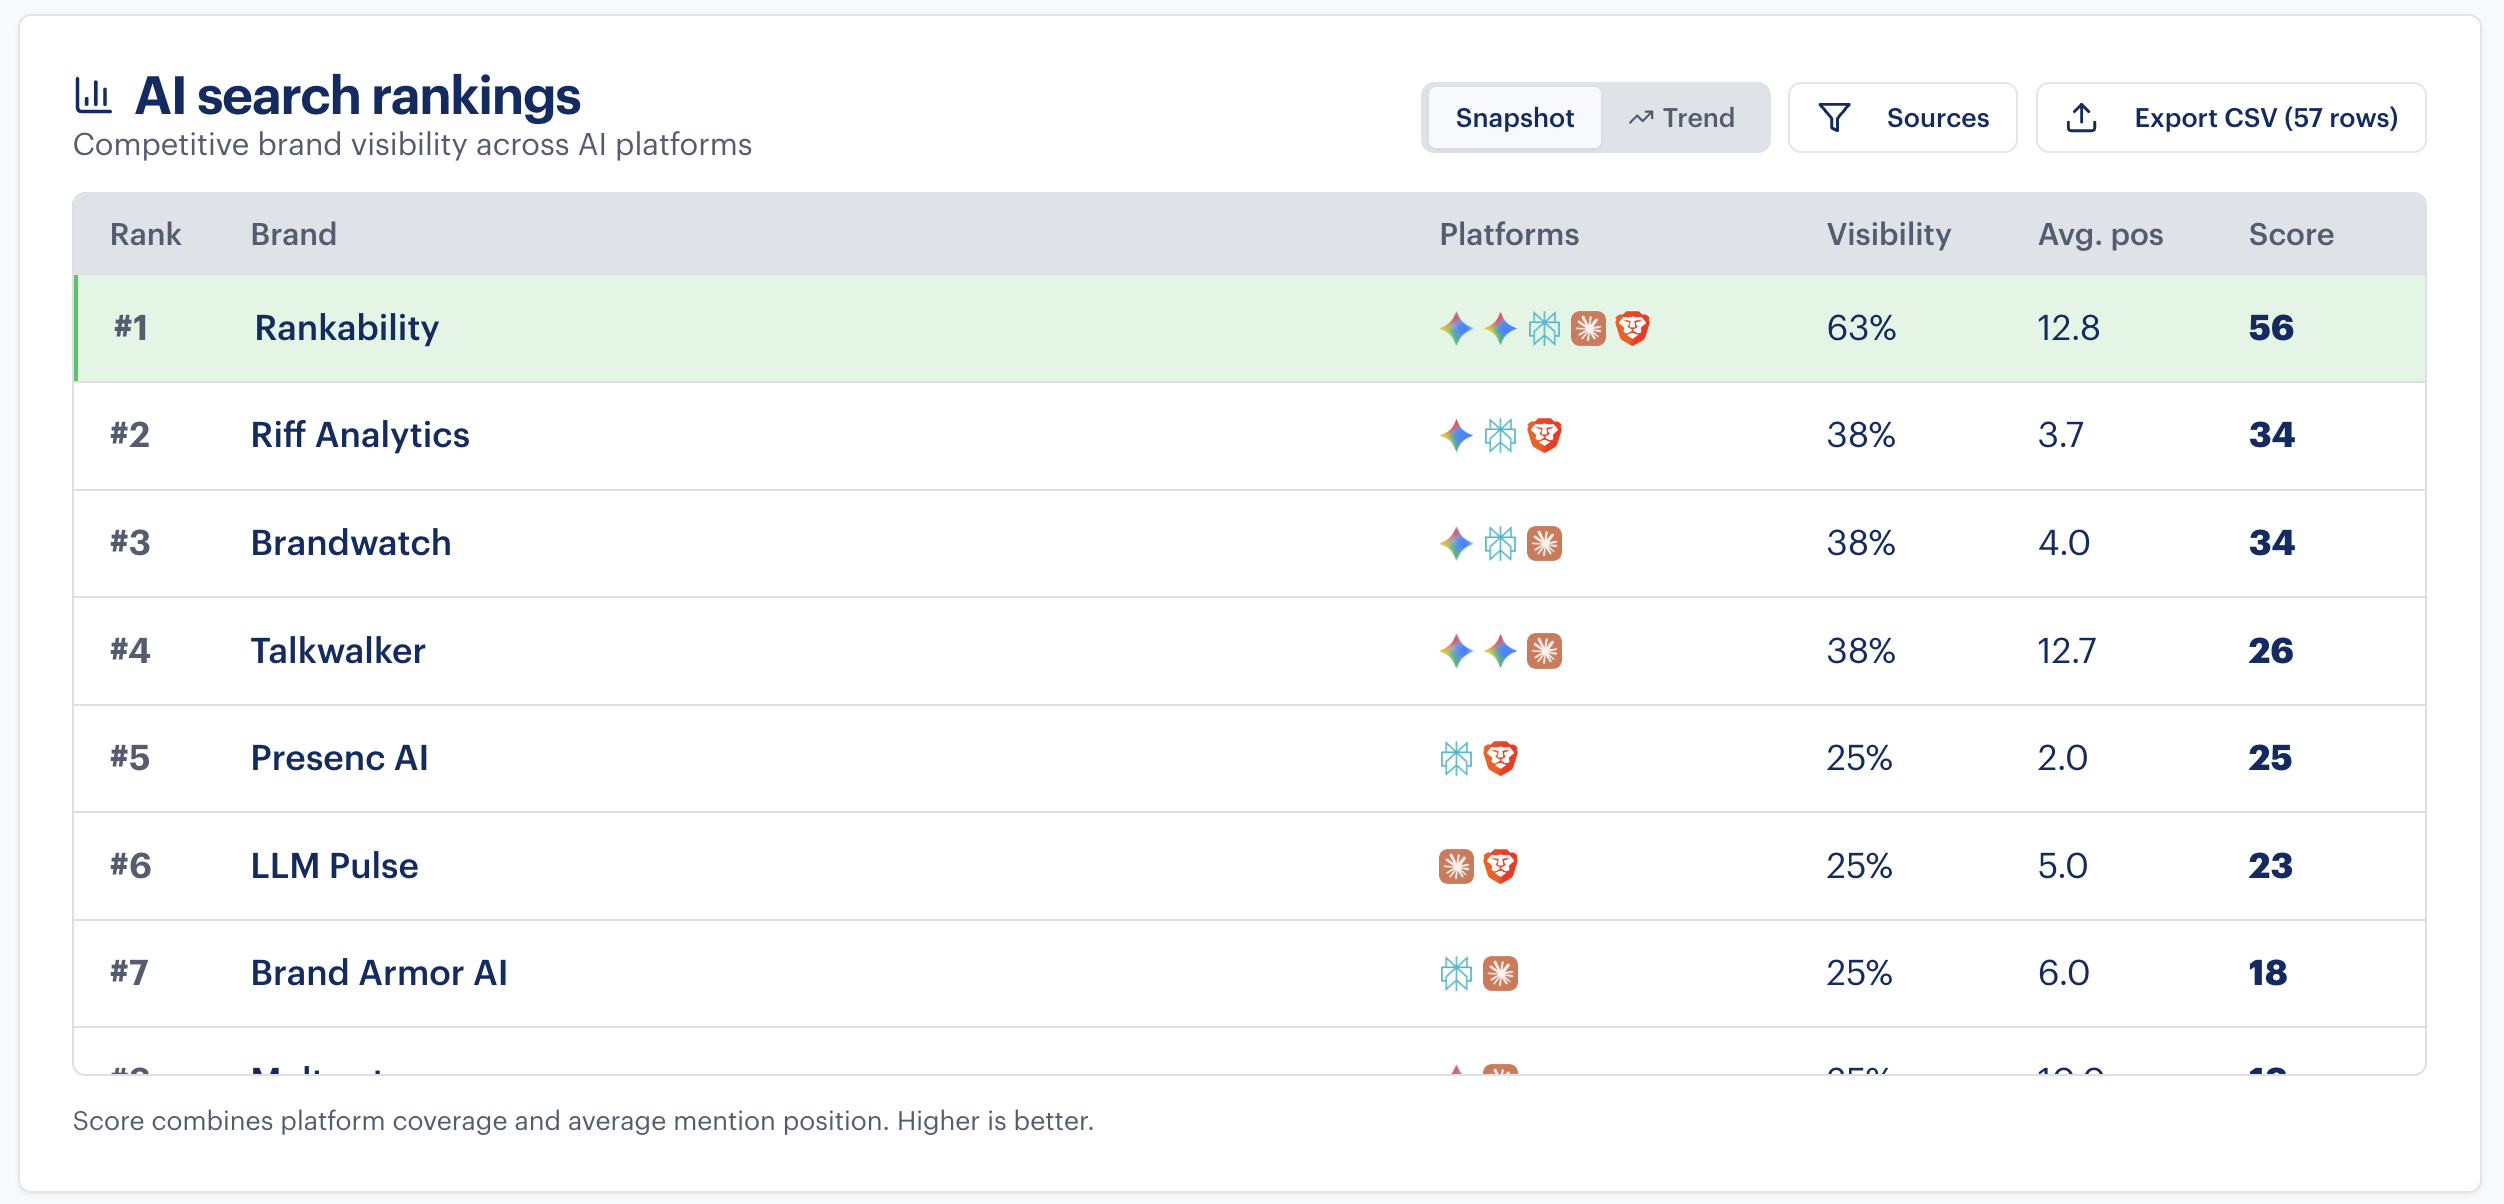This screenshot has width=2504, height=1204.
Task: Click the Claude icon in Rankability row
Action: coord(1588,328)
